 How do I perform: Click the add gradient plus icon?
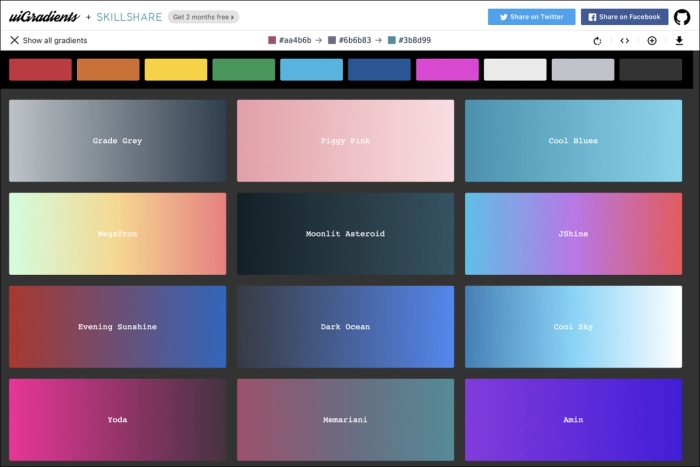click(x=652, y=41)
